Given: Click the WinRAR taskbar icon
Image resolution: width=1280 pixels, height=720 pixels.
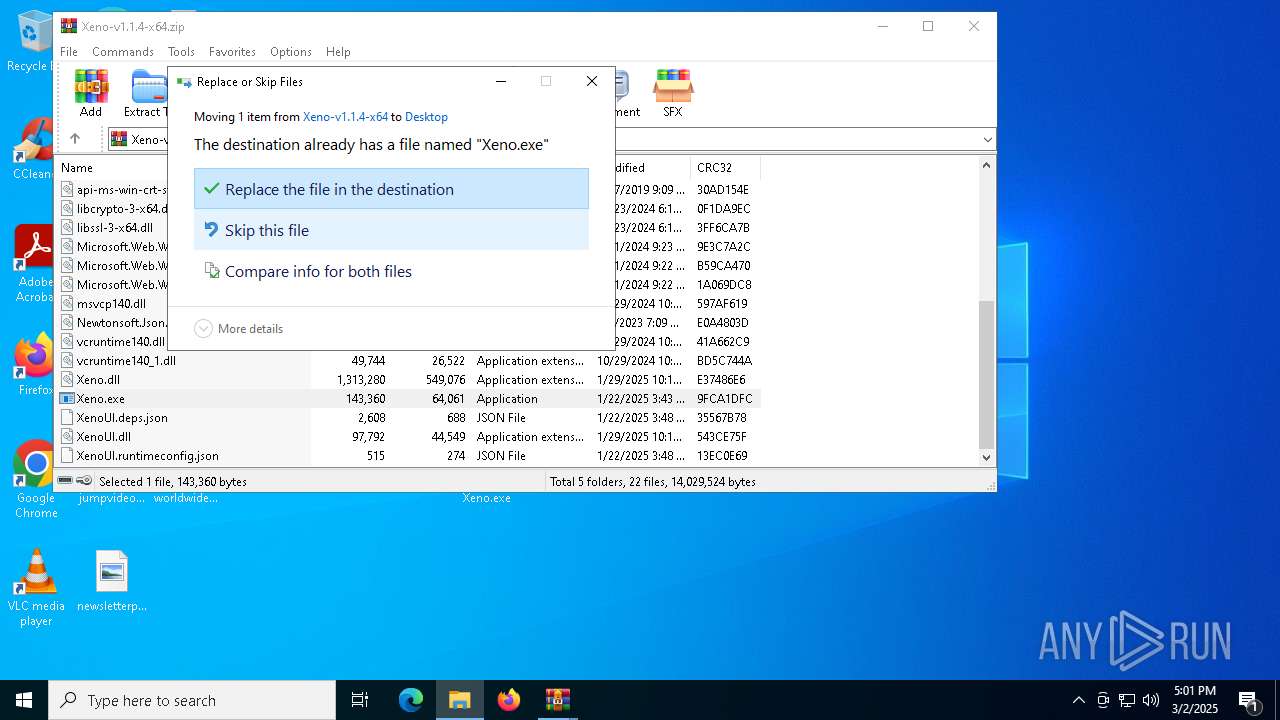Looking at the screenshot, I should (x=557, y=700).
